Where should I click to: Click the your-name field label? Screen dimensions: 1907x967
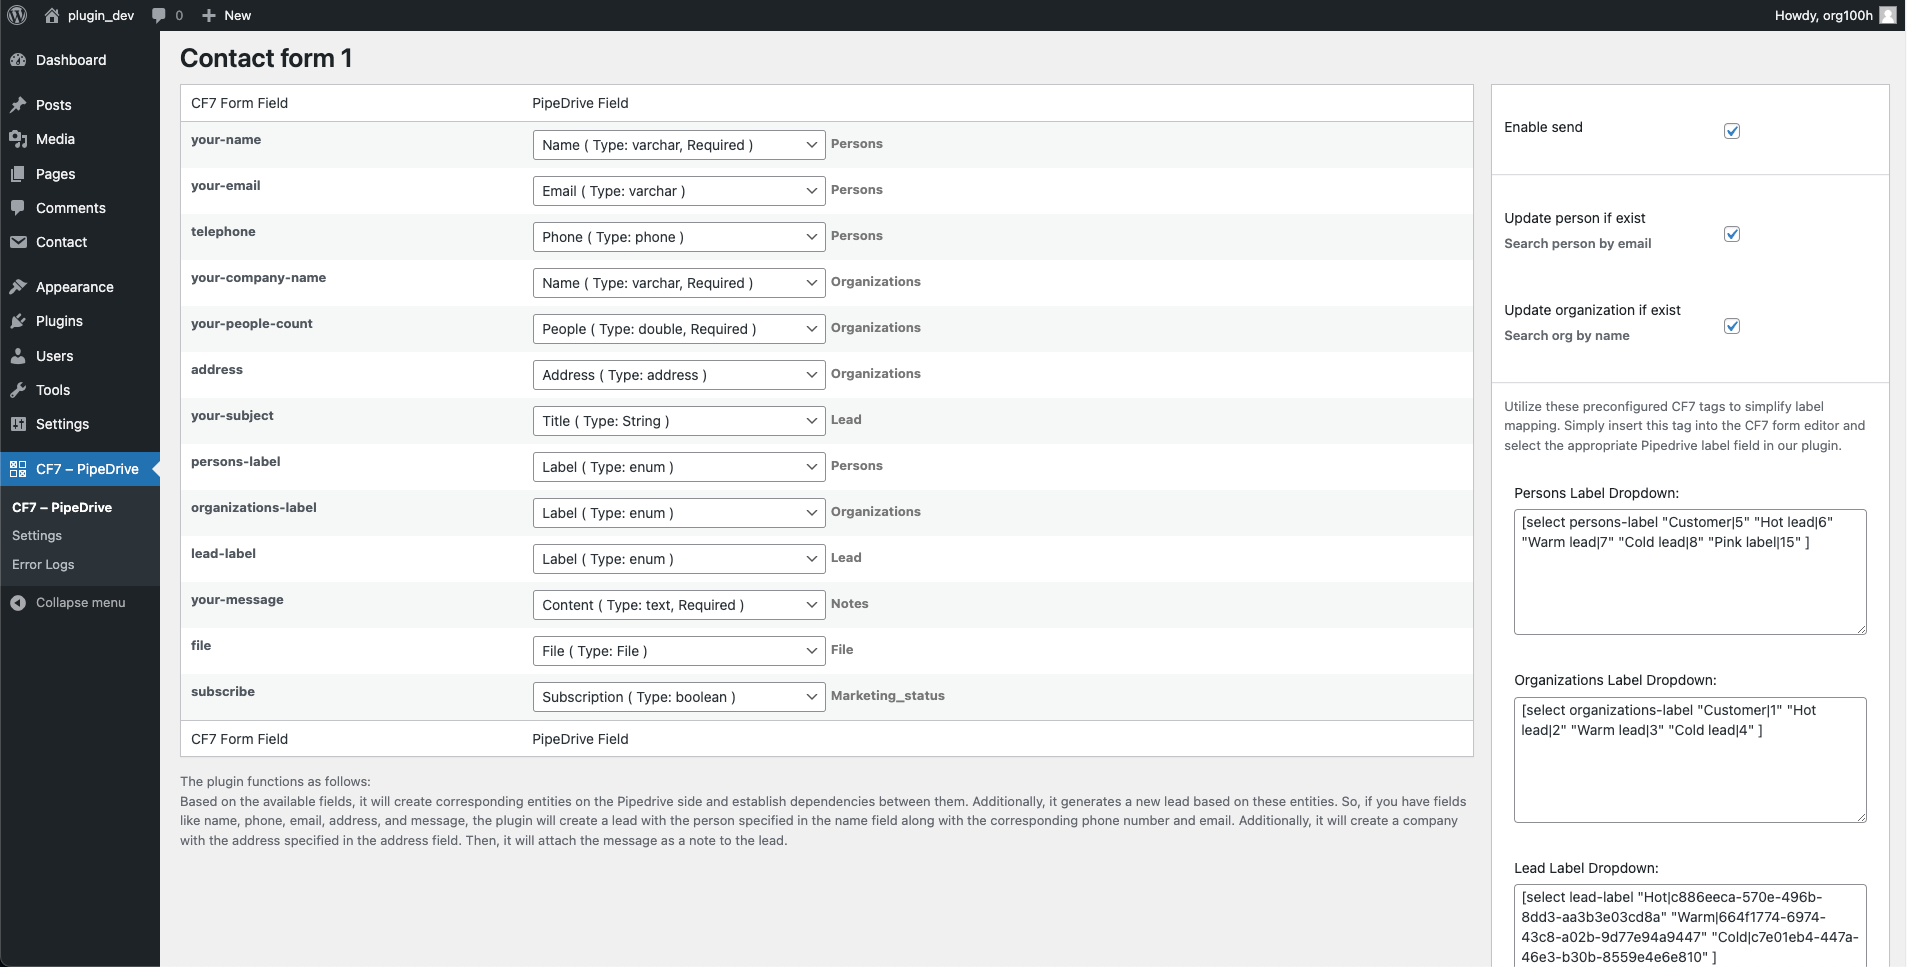(x=226, y=140)
